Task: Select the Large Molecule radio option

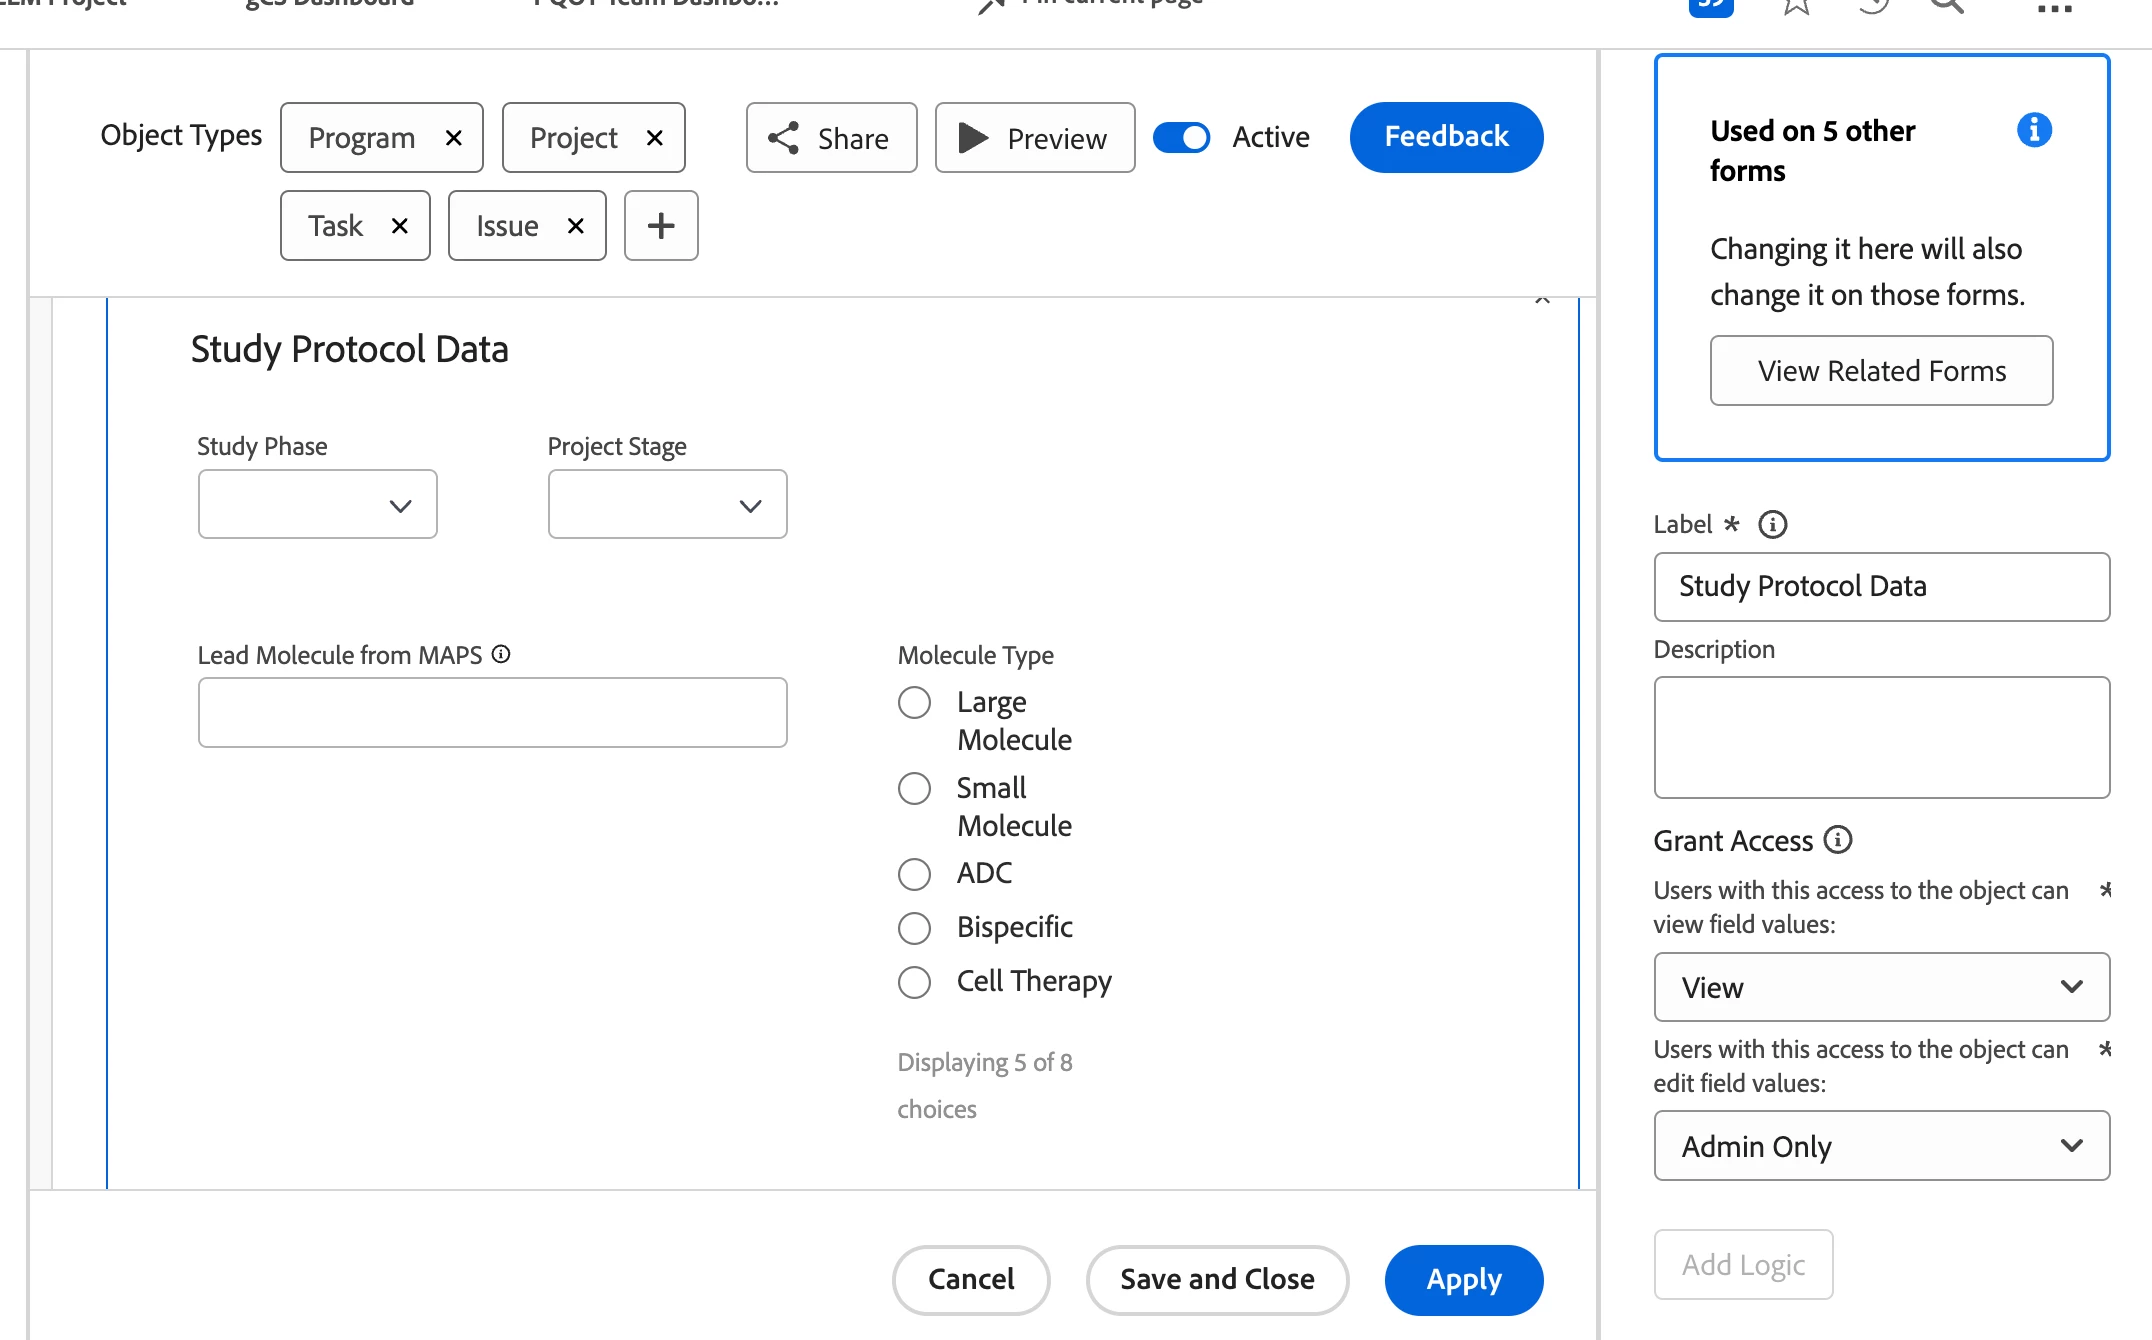Action: click(914, 702)
